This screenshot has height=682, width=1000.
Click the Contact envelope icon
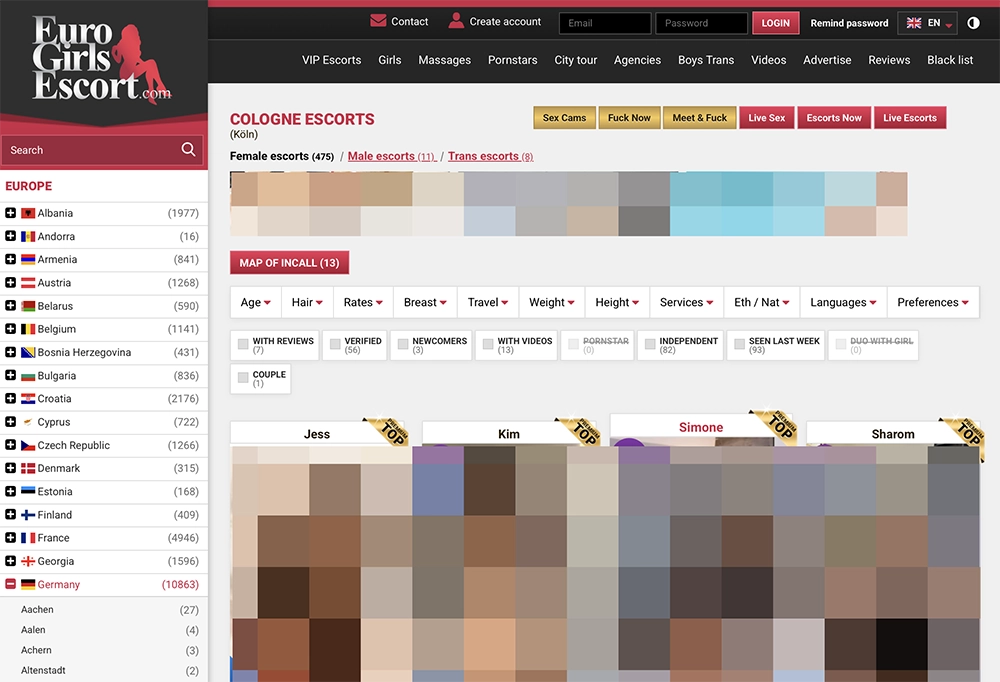[x=378, y=20]
